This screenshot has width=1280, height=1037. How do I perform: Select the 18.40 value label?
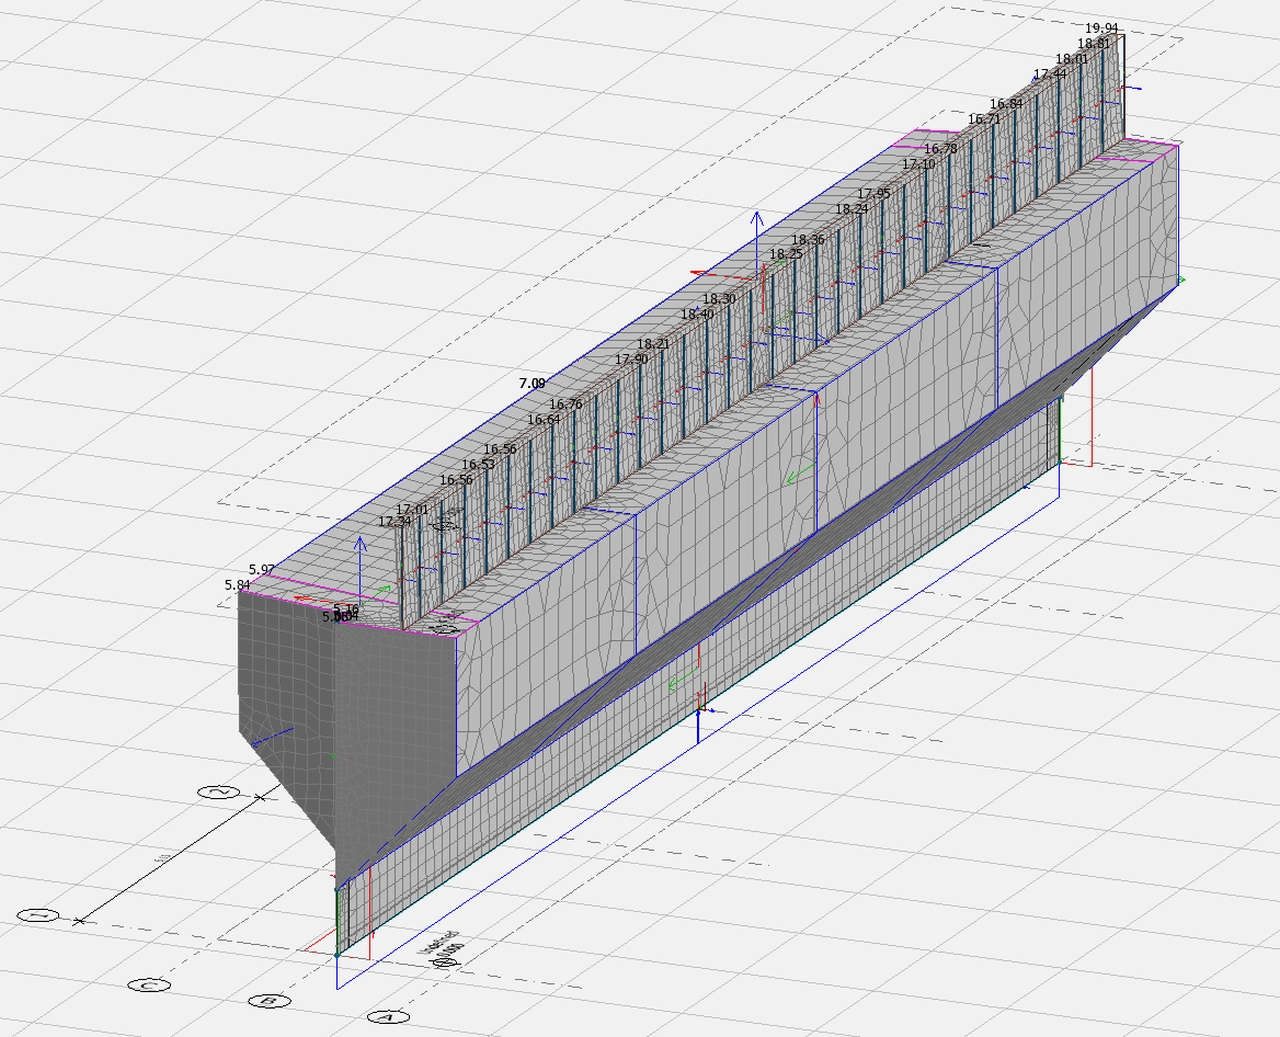(x=698, y=314)
